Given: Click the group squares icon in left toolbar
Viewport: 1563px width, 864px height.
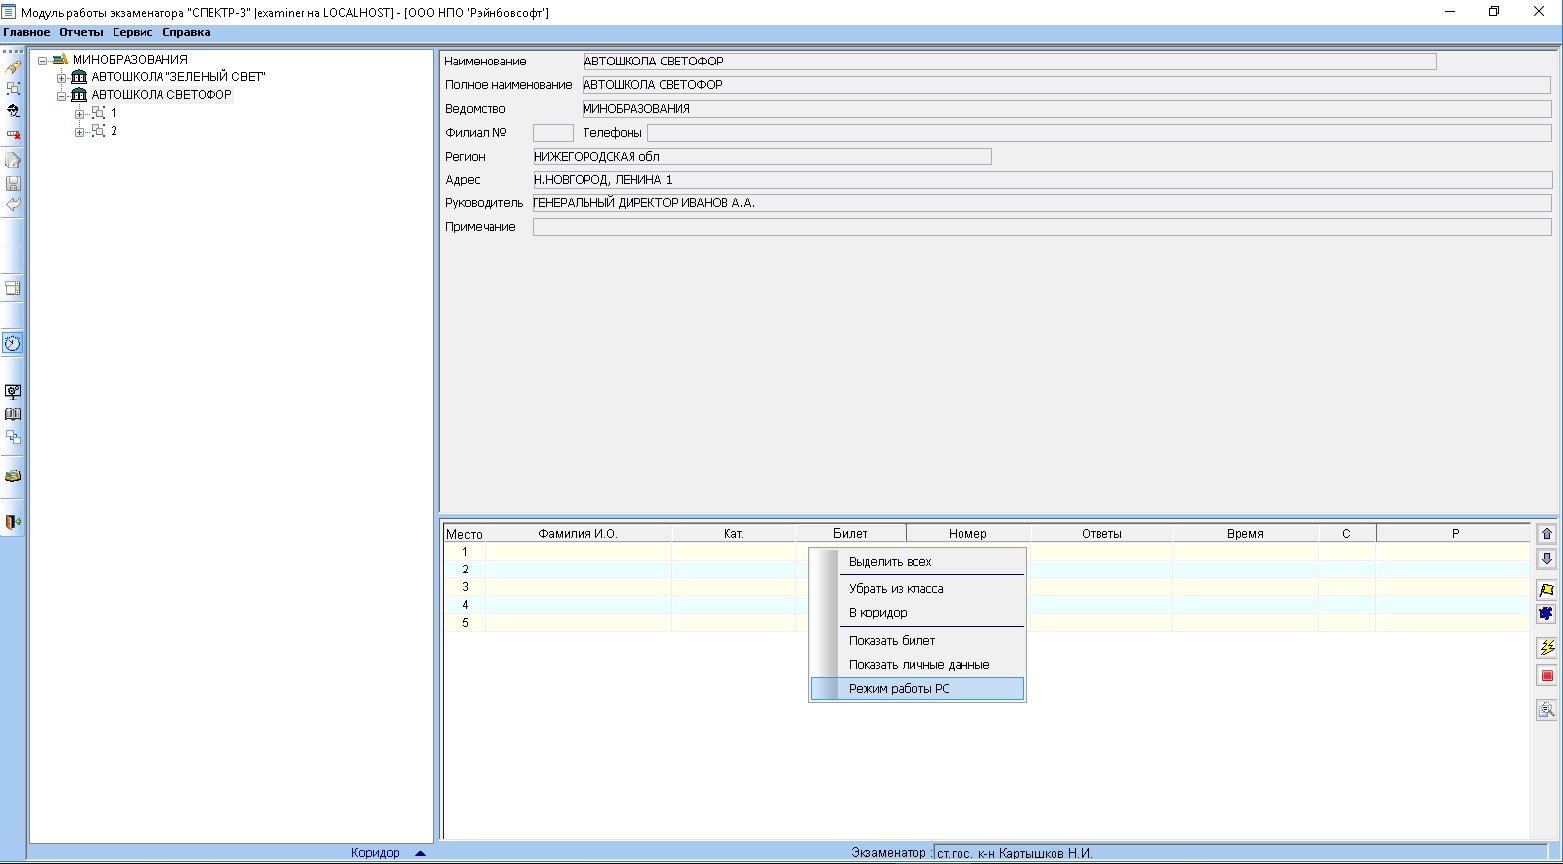Looking at the screenshot, I should [x=13, y=89].
